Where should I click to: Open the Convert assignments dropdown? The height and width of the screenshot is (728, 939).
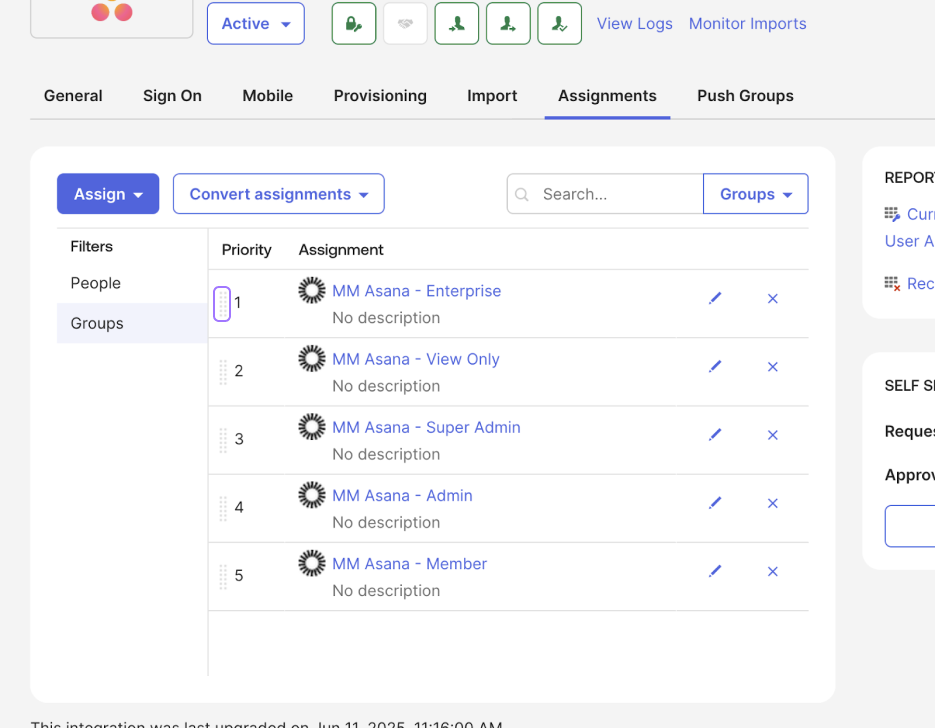[x=279, y=194]
